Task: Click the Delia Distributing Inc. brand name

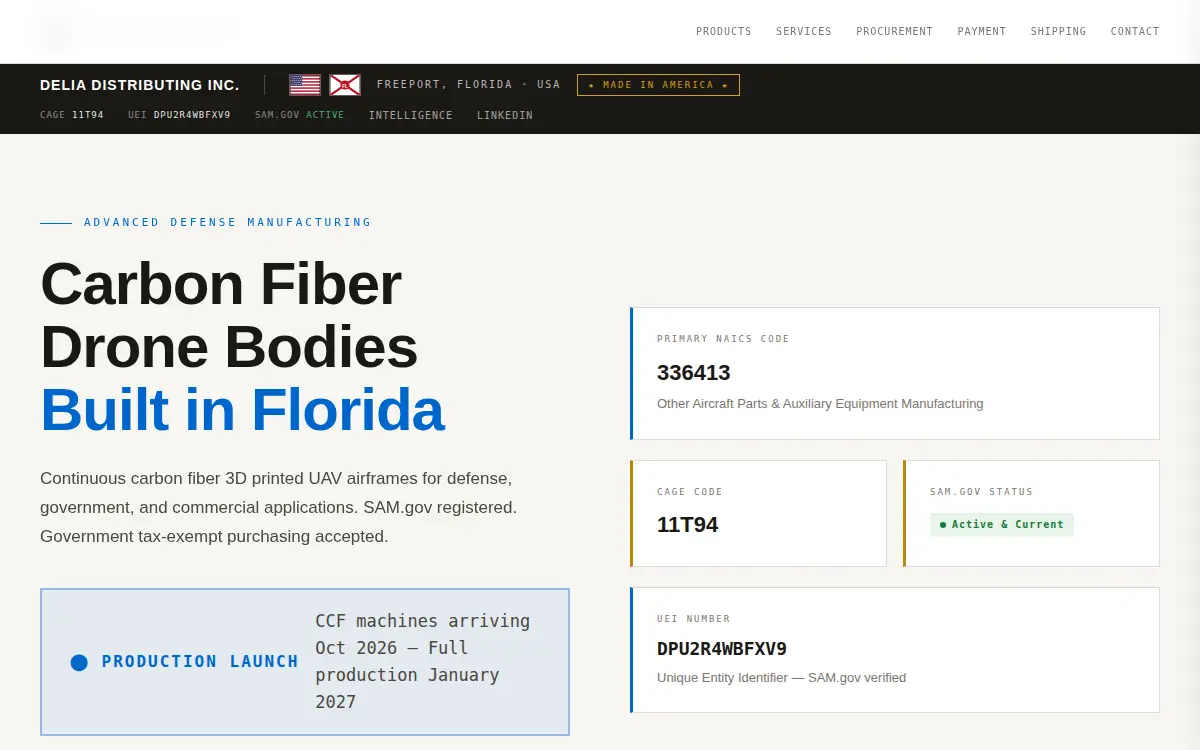Action: 140,85
